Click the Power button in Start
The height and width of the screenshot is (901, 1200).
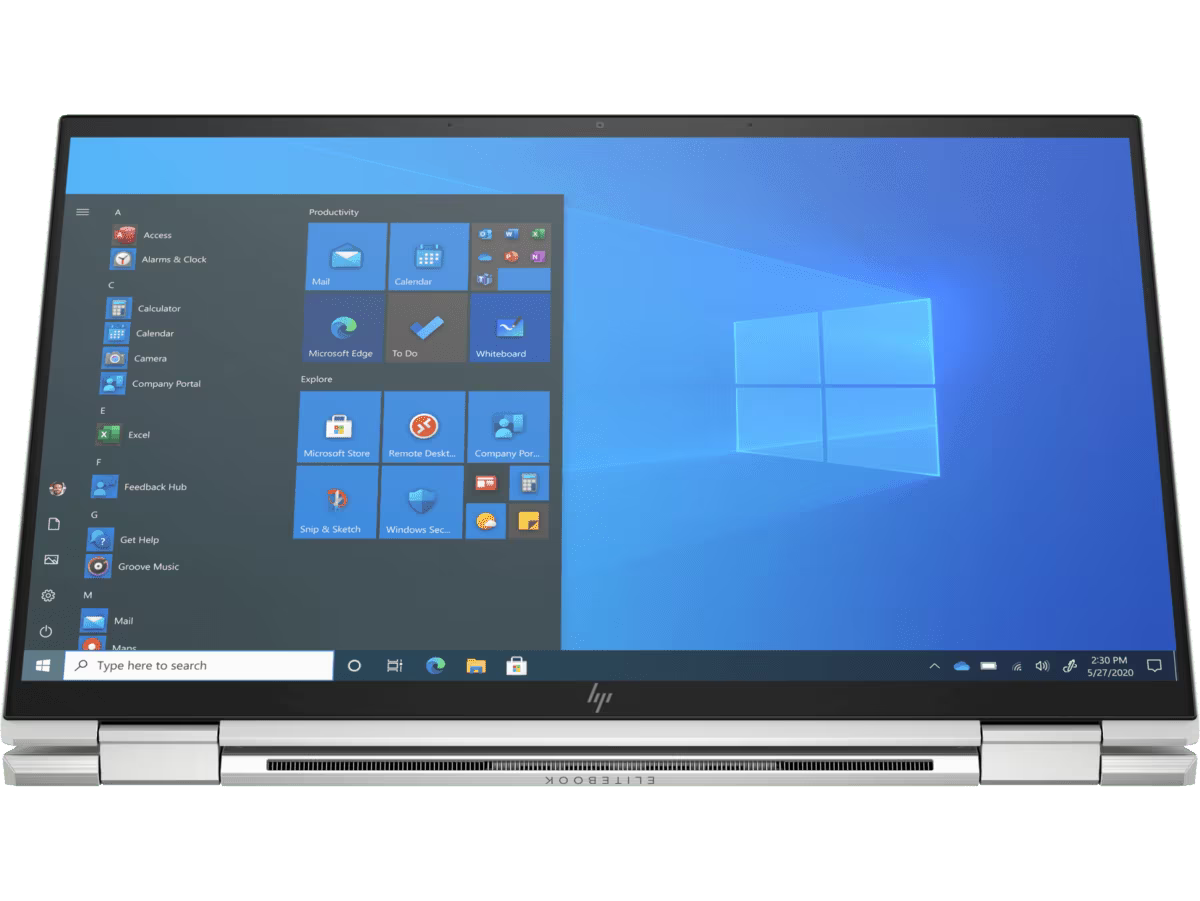tap(45, 632)
